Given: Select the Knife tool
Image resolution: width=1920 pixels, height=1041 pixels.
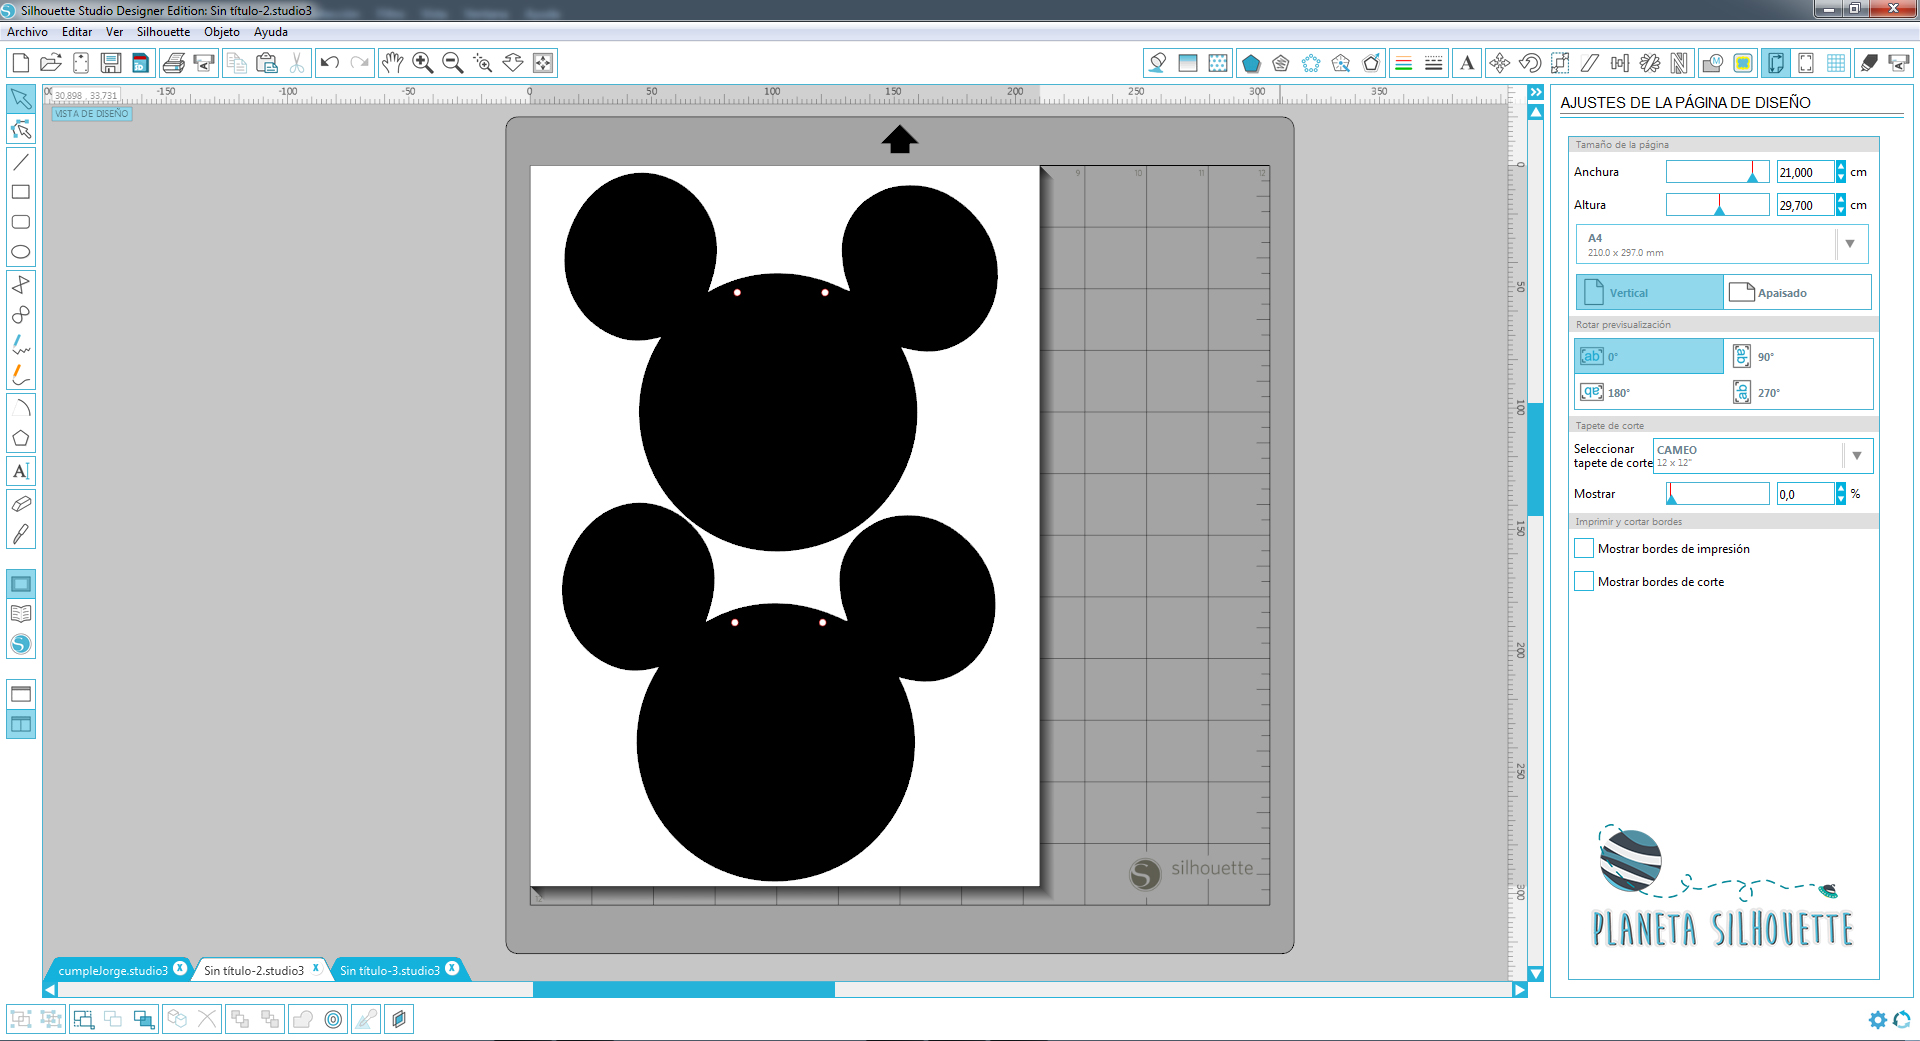Looking at the screenshot, I should pyautogui.click(x=21, y=534).
